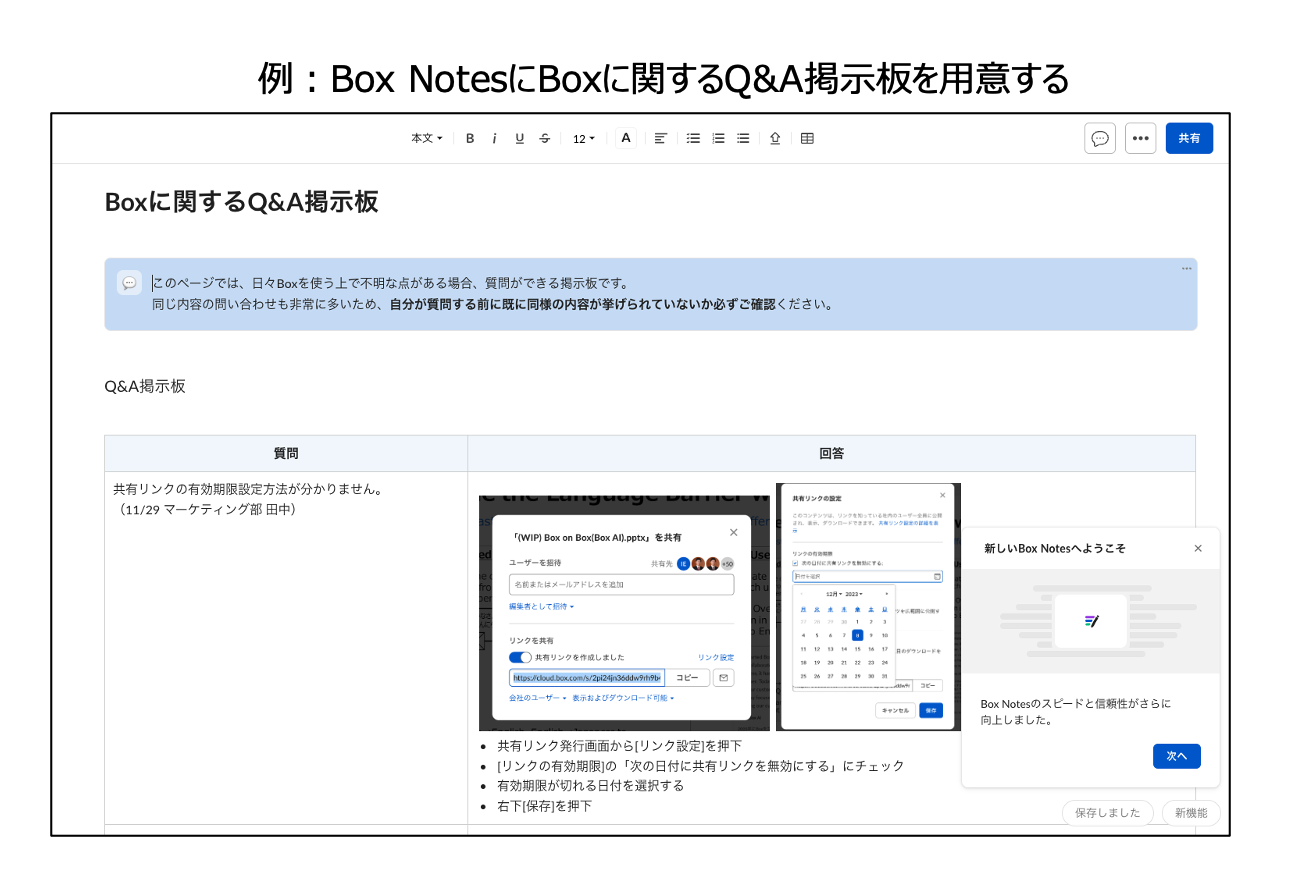
Task: Open the callout block's ellipsis menu
Action: [1186, 268]
